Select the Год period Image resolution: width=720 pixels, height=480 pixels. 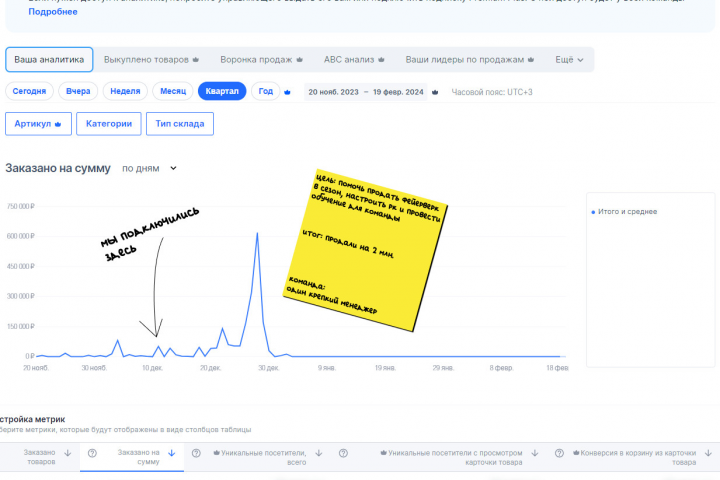(266, 91)
